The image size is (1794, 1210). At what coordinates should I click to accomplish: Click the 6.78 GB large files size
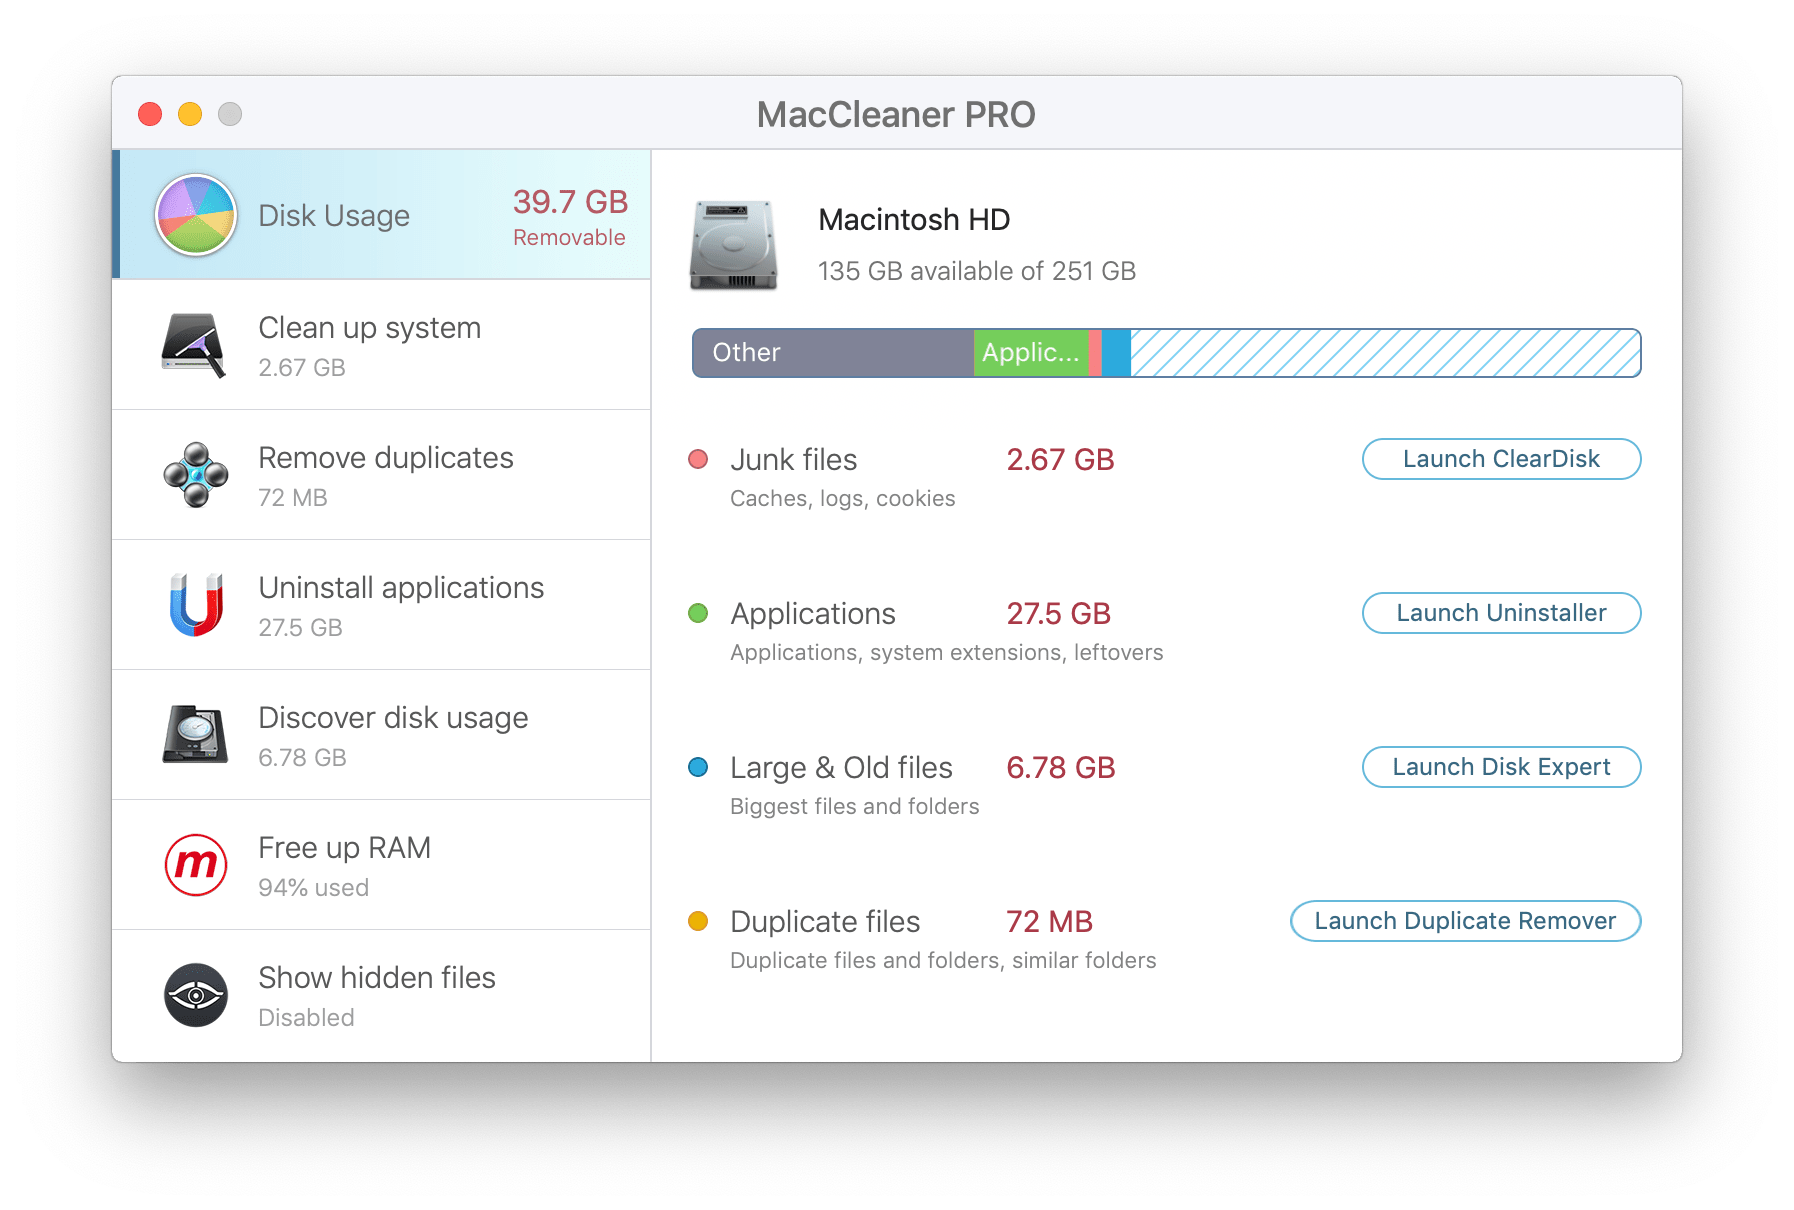point(1060,768)
